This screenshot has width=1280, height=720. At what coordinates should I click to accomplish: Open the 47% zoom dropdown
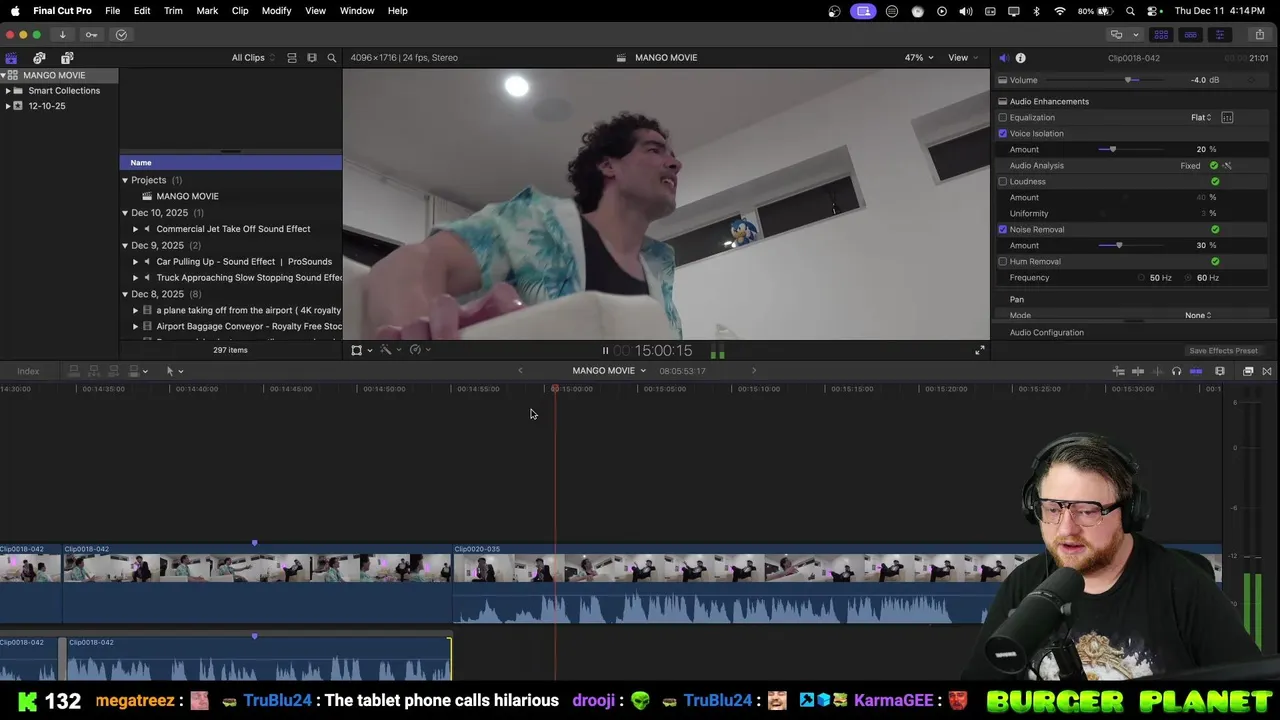(x=919, y=58)
